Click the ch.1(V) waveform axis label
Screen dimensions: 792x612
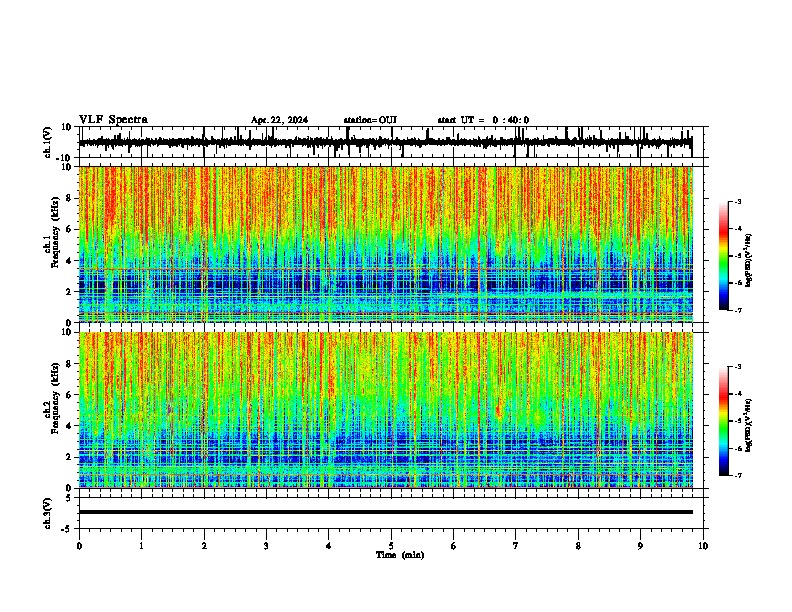pos(48,142)
